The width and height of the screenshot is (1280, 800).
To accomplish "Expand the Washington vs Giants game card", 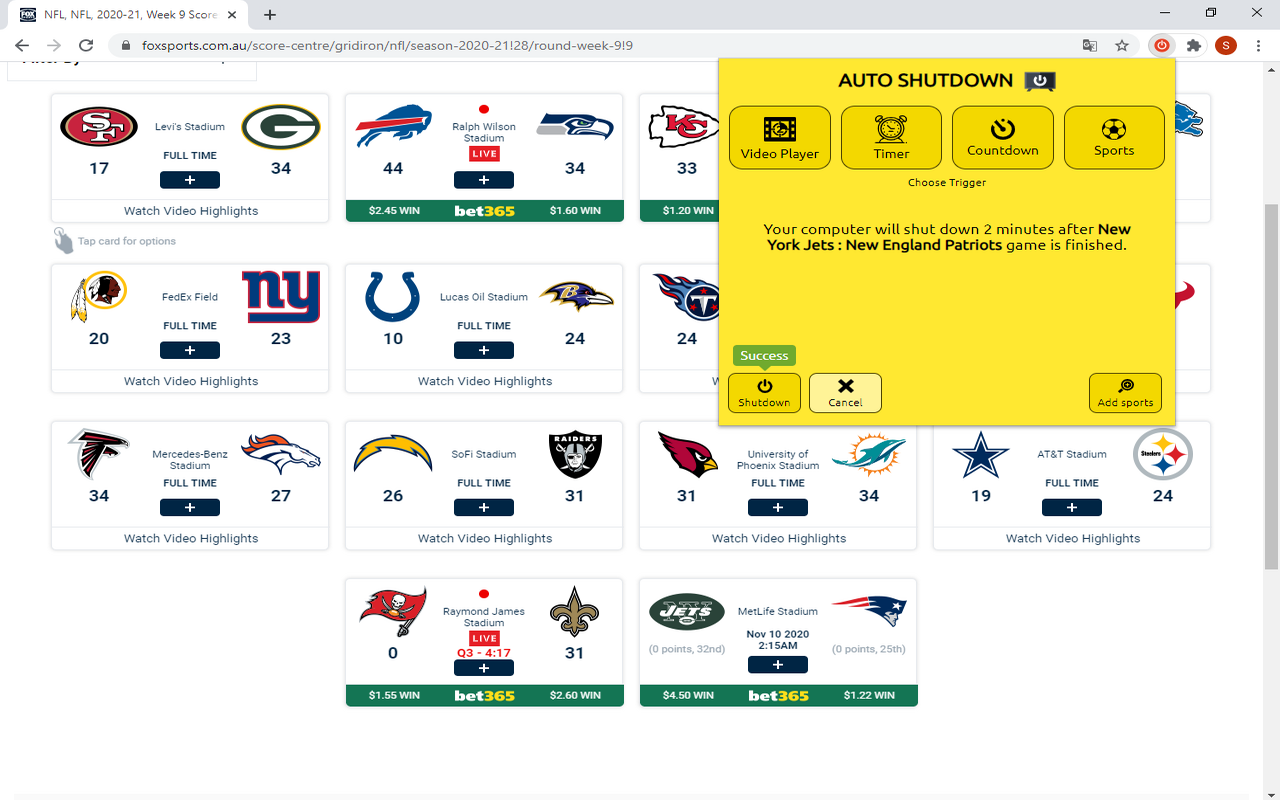I will coord(190,350).
